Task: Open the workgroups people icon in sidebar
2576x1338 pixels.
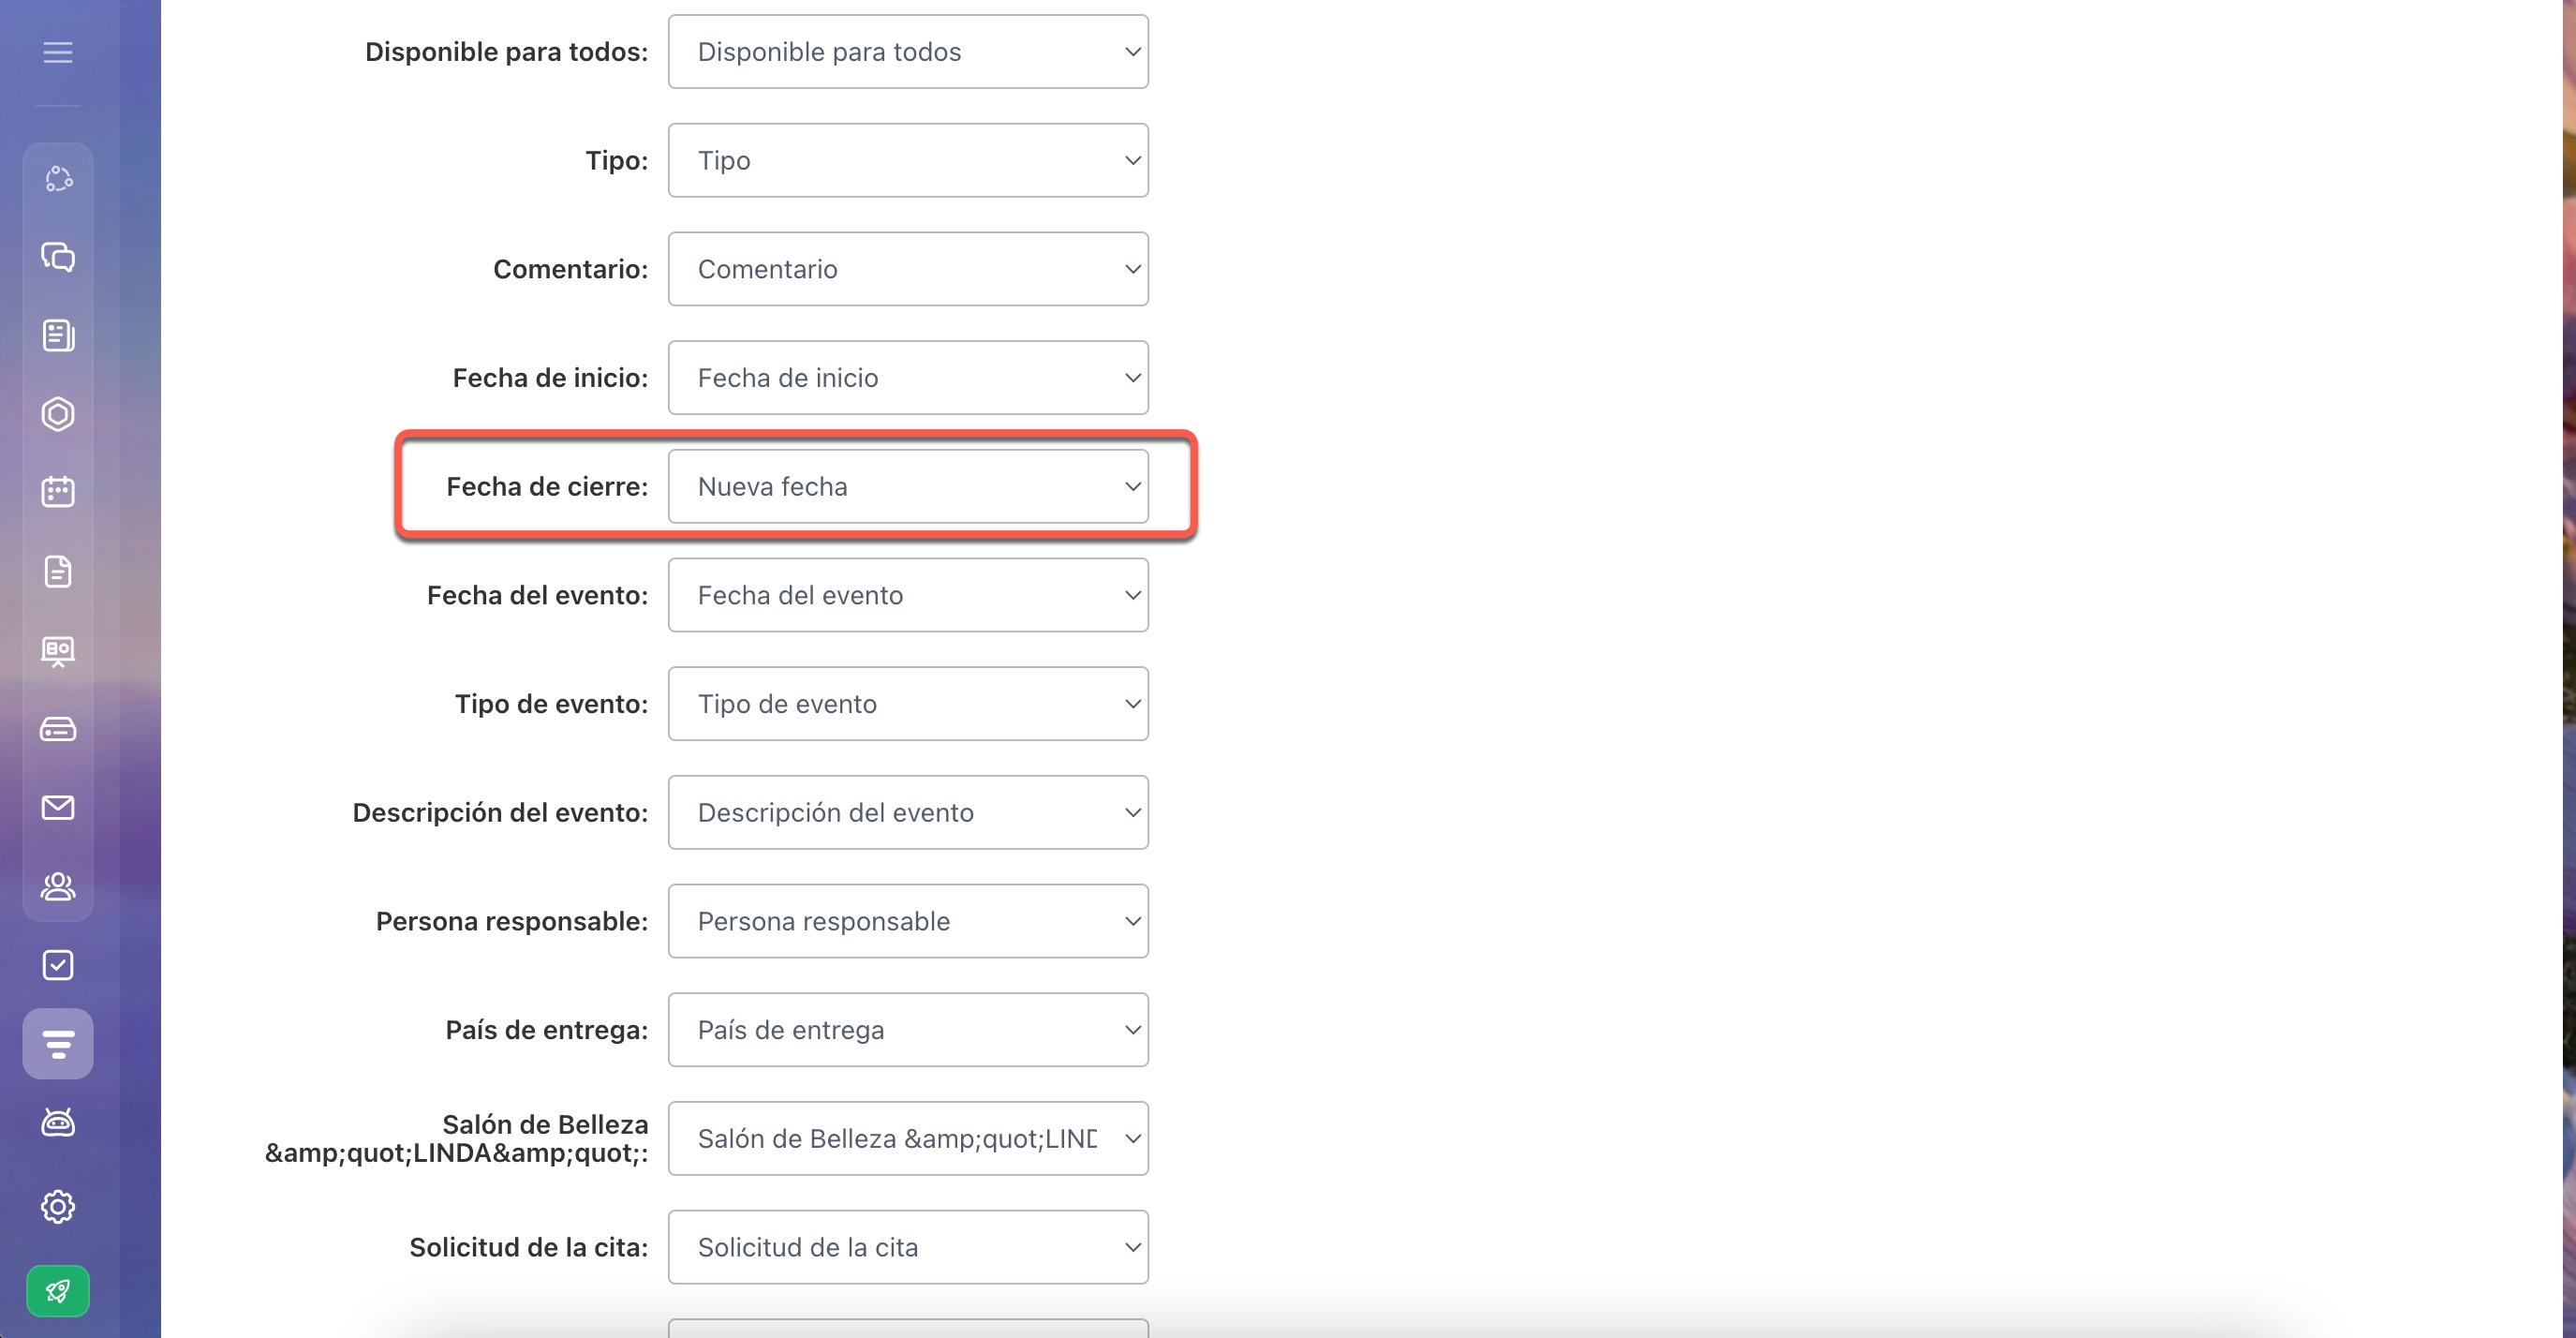Action: (58, 886)
